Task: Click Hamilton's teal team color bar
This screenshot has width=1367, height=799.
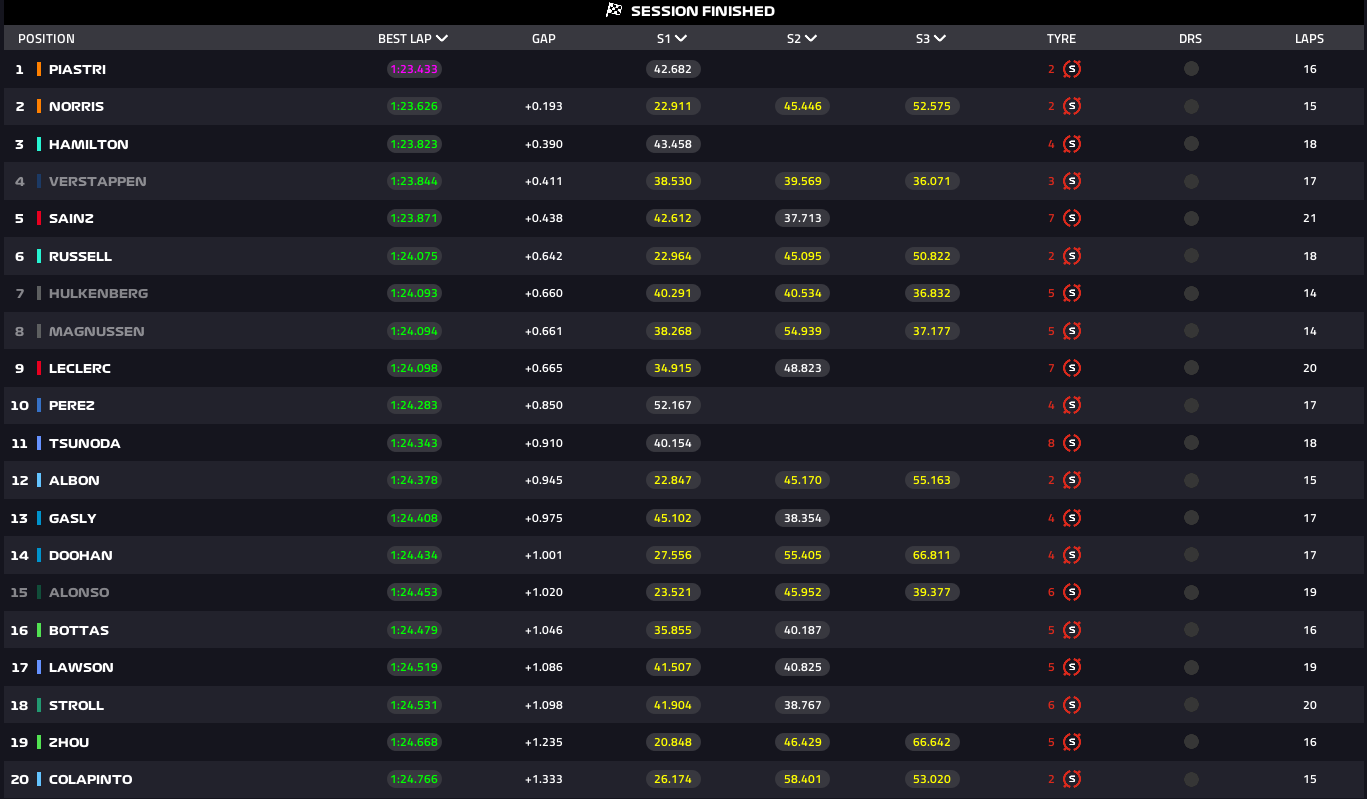Action: (39, 144)
